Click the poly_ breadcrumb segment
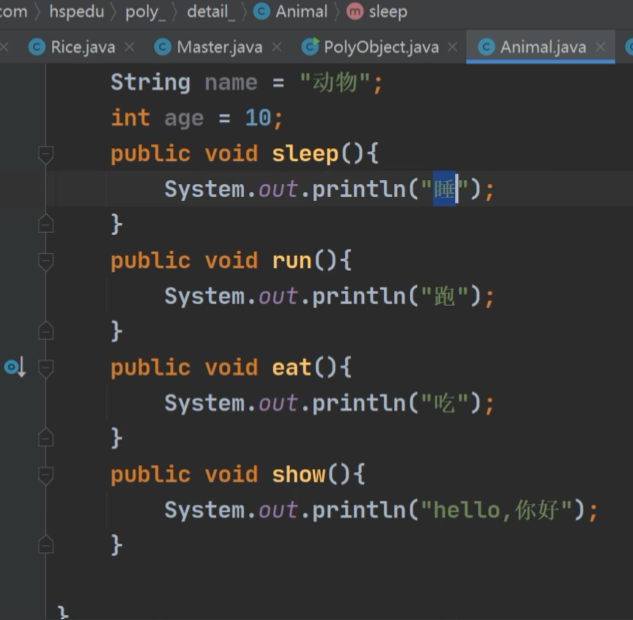633x620 pixels. tap(145, 12)
